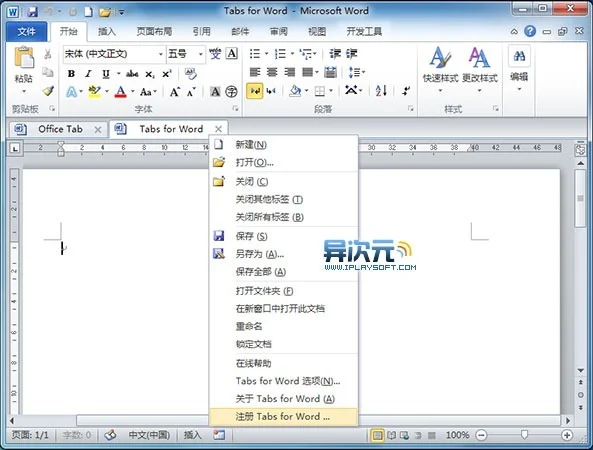Open Change Styles (更改样式) menu
Viewport: 593px width, 450px height.
[x=480, y=70]
